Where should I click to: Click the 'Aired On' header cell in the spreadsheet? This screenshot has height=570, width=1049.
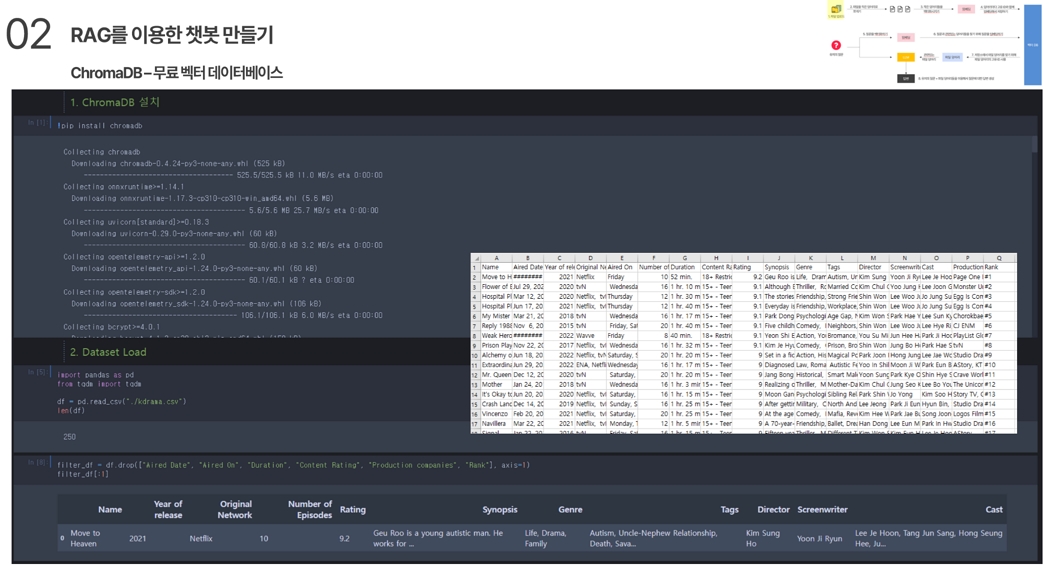coord(622,267)
